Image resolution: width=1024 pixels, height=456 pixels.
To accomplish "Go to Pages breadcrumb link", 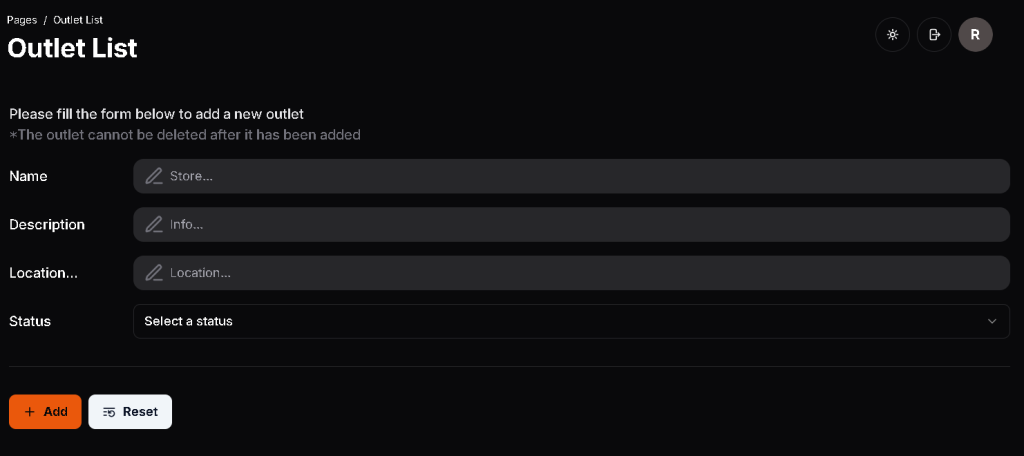I will pos(22,20).
